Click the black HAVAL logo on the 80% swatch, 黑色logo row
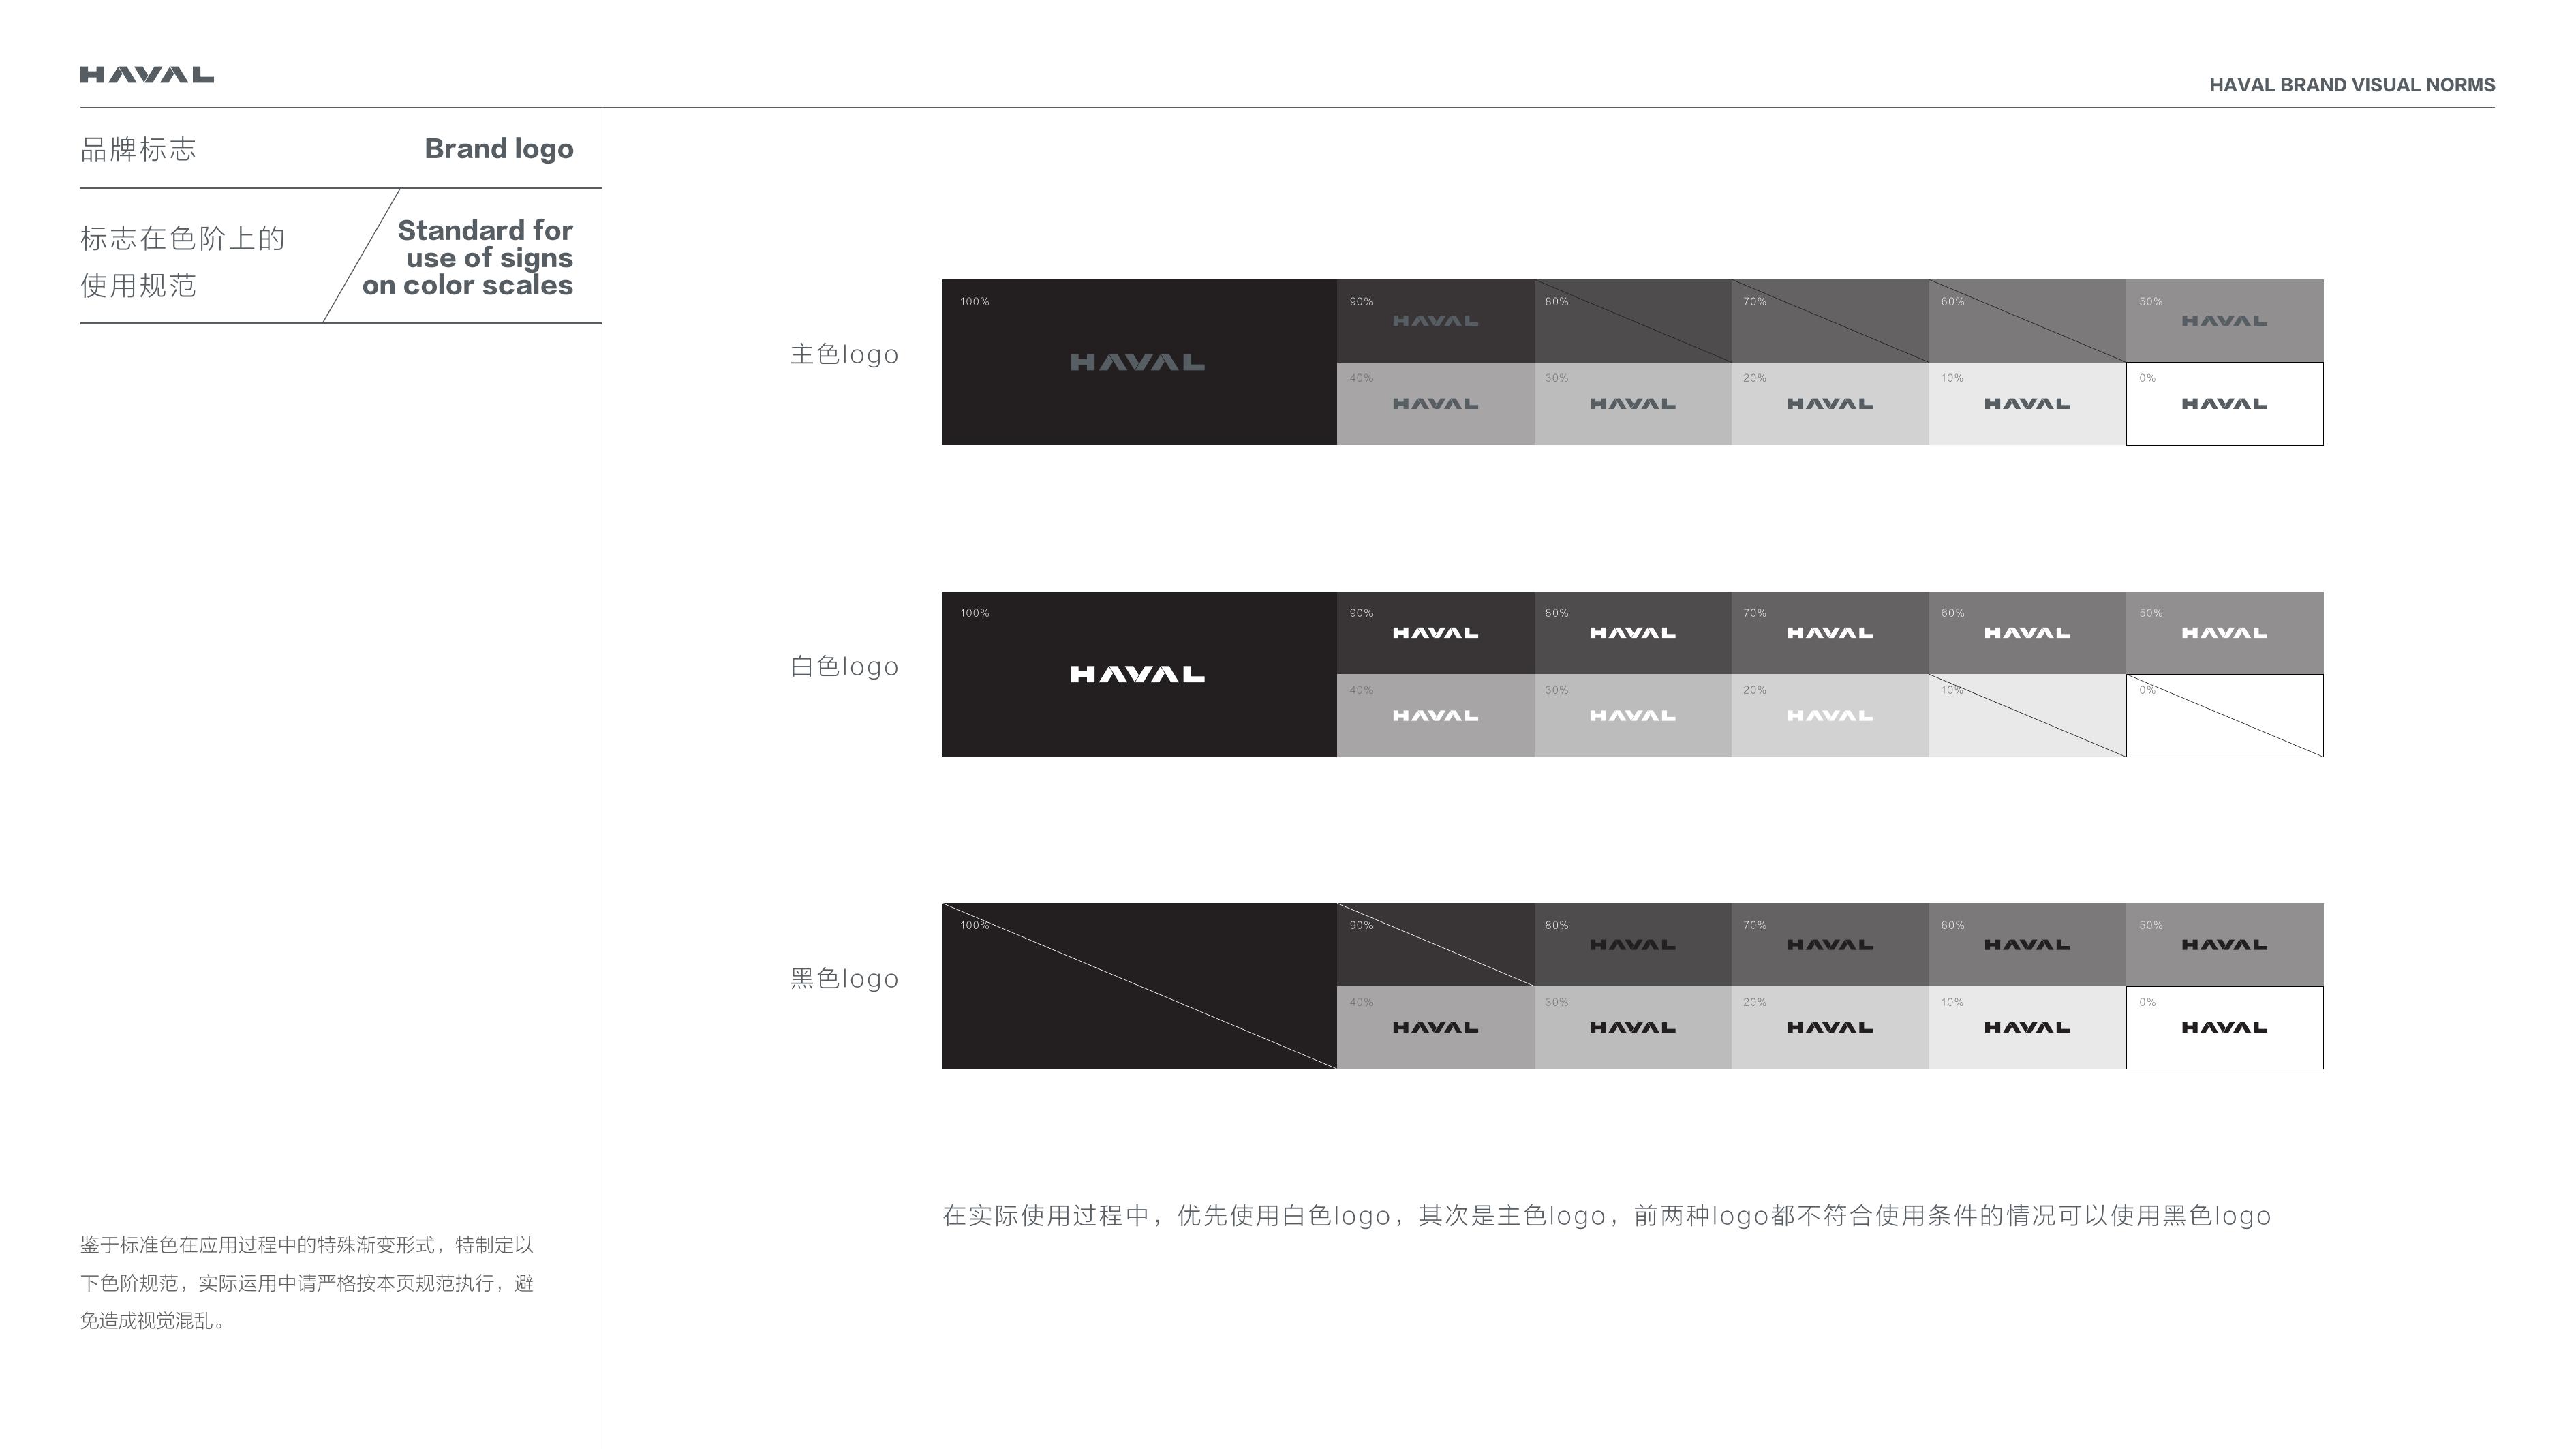Image resolution: width=2576 pixels, height=1449 pixels. [x=1633, y=945]
